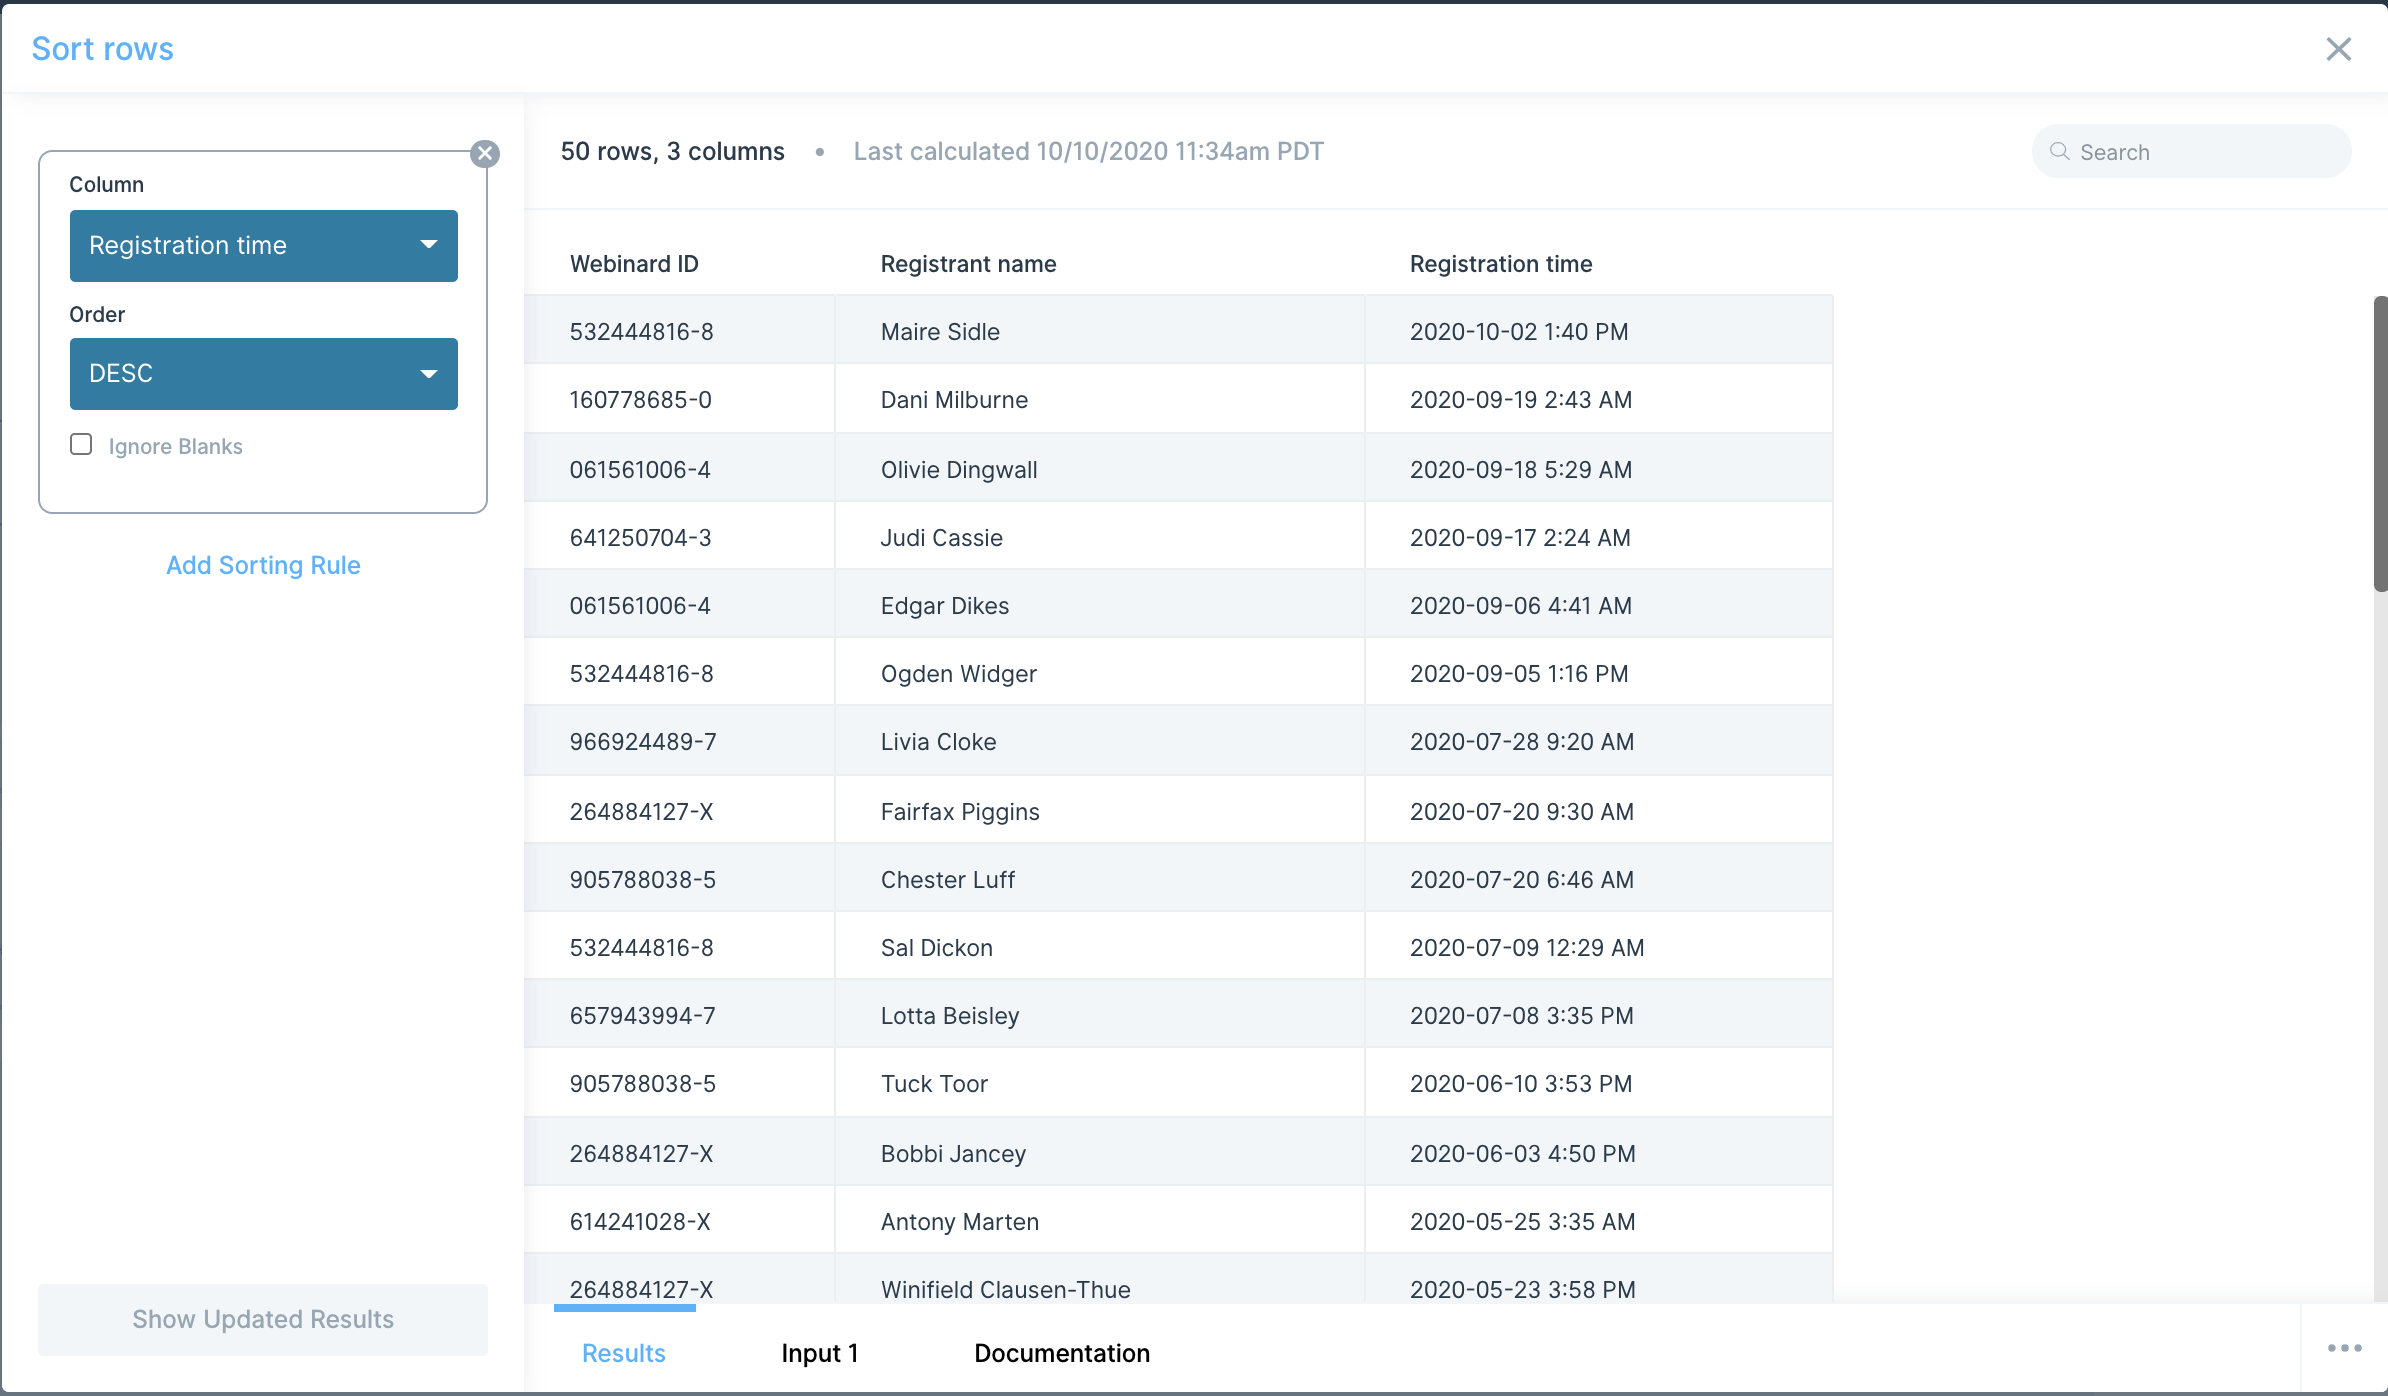The image size is (2388, 1396).
Task: Select the Lotta Beisley cell
Action: [x=1100, y=1015]
